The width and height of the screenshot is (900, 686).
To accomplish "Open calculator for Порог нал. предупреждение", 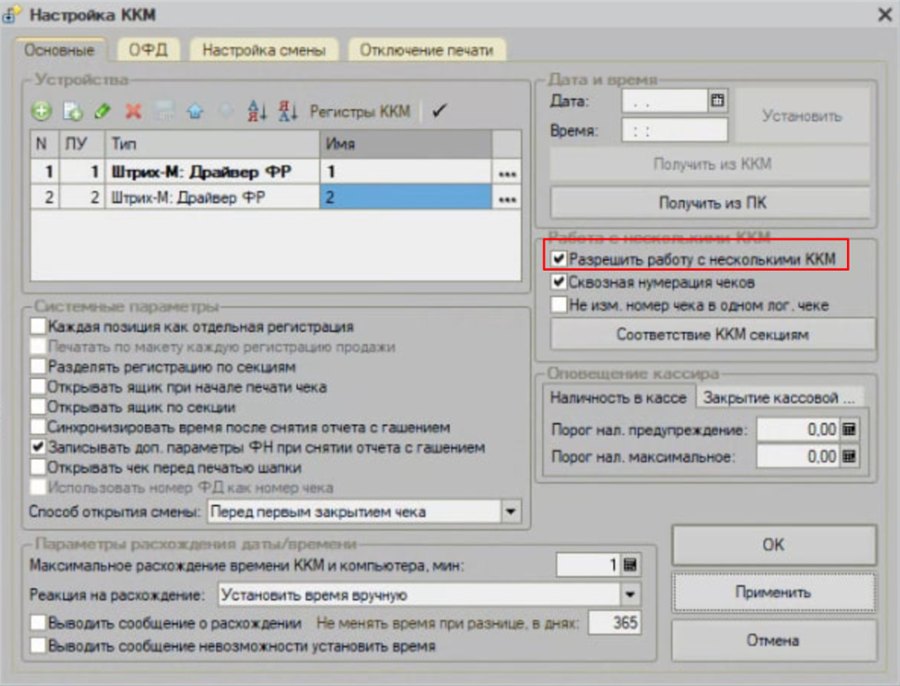I will pyautogui.click(x=849, y=429).
